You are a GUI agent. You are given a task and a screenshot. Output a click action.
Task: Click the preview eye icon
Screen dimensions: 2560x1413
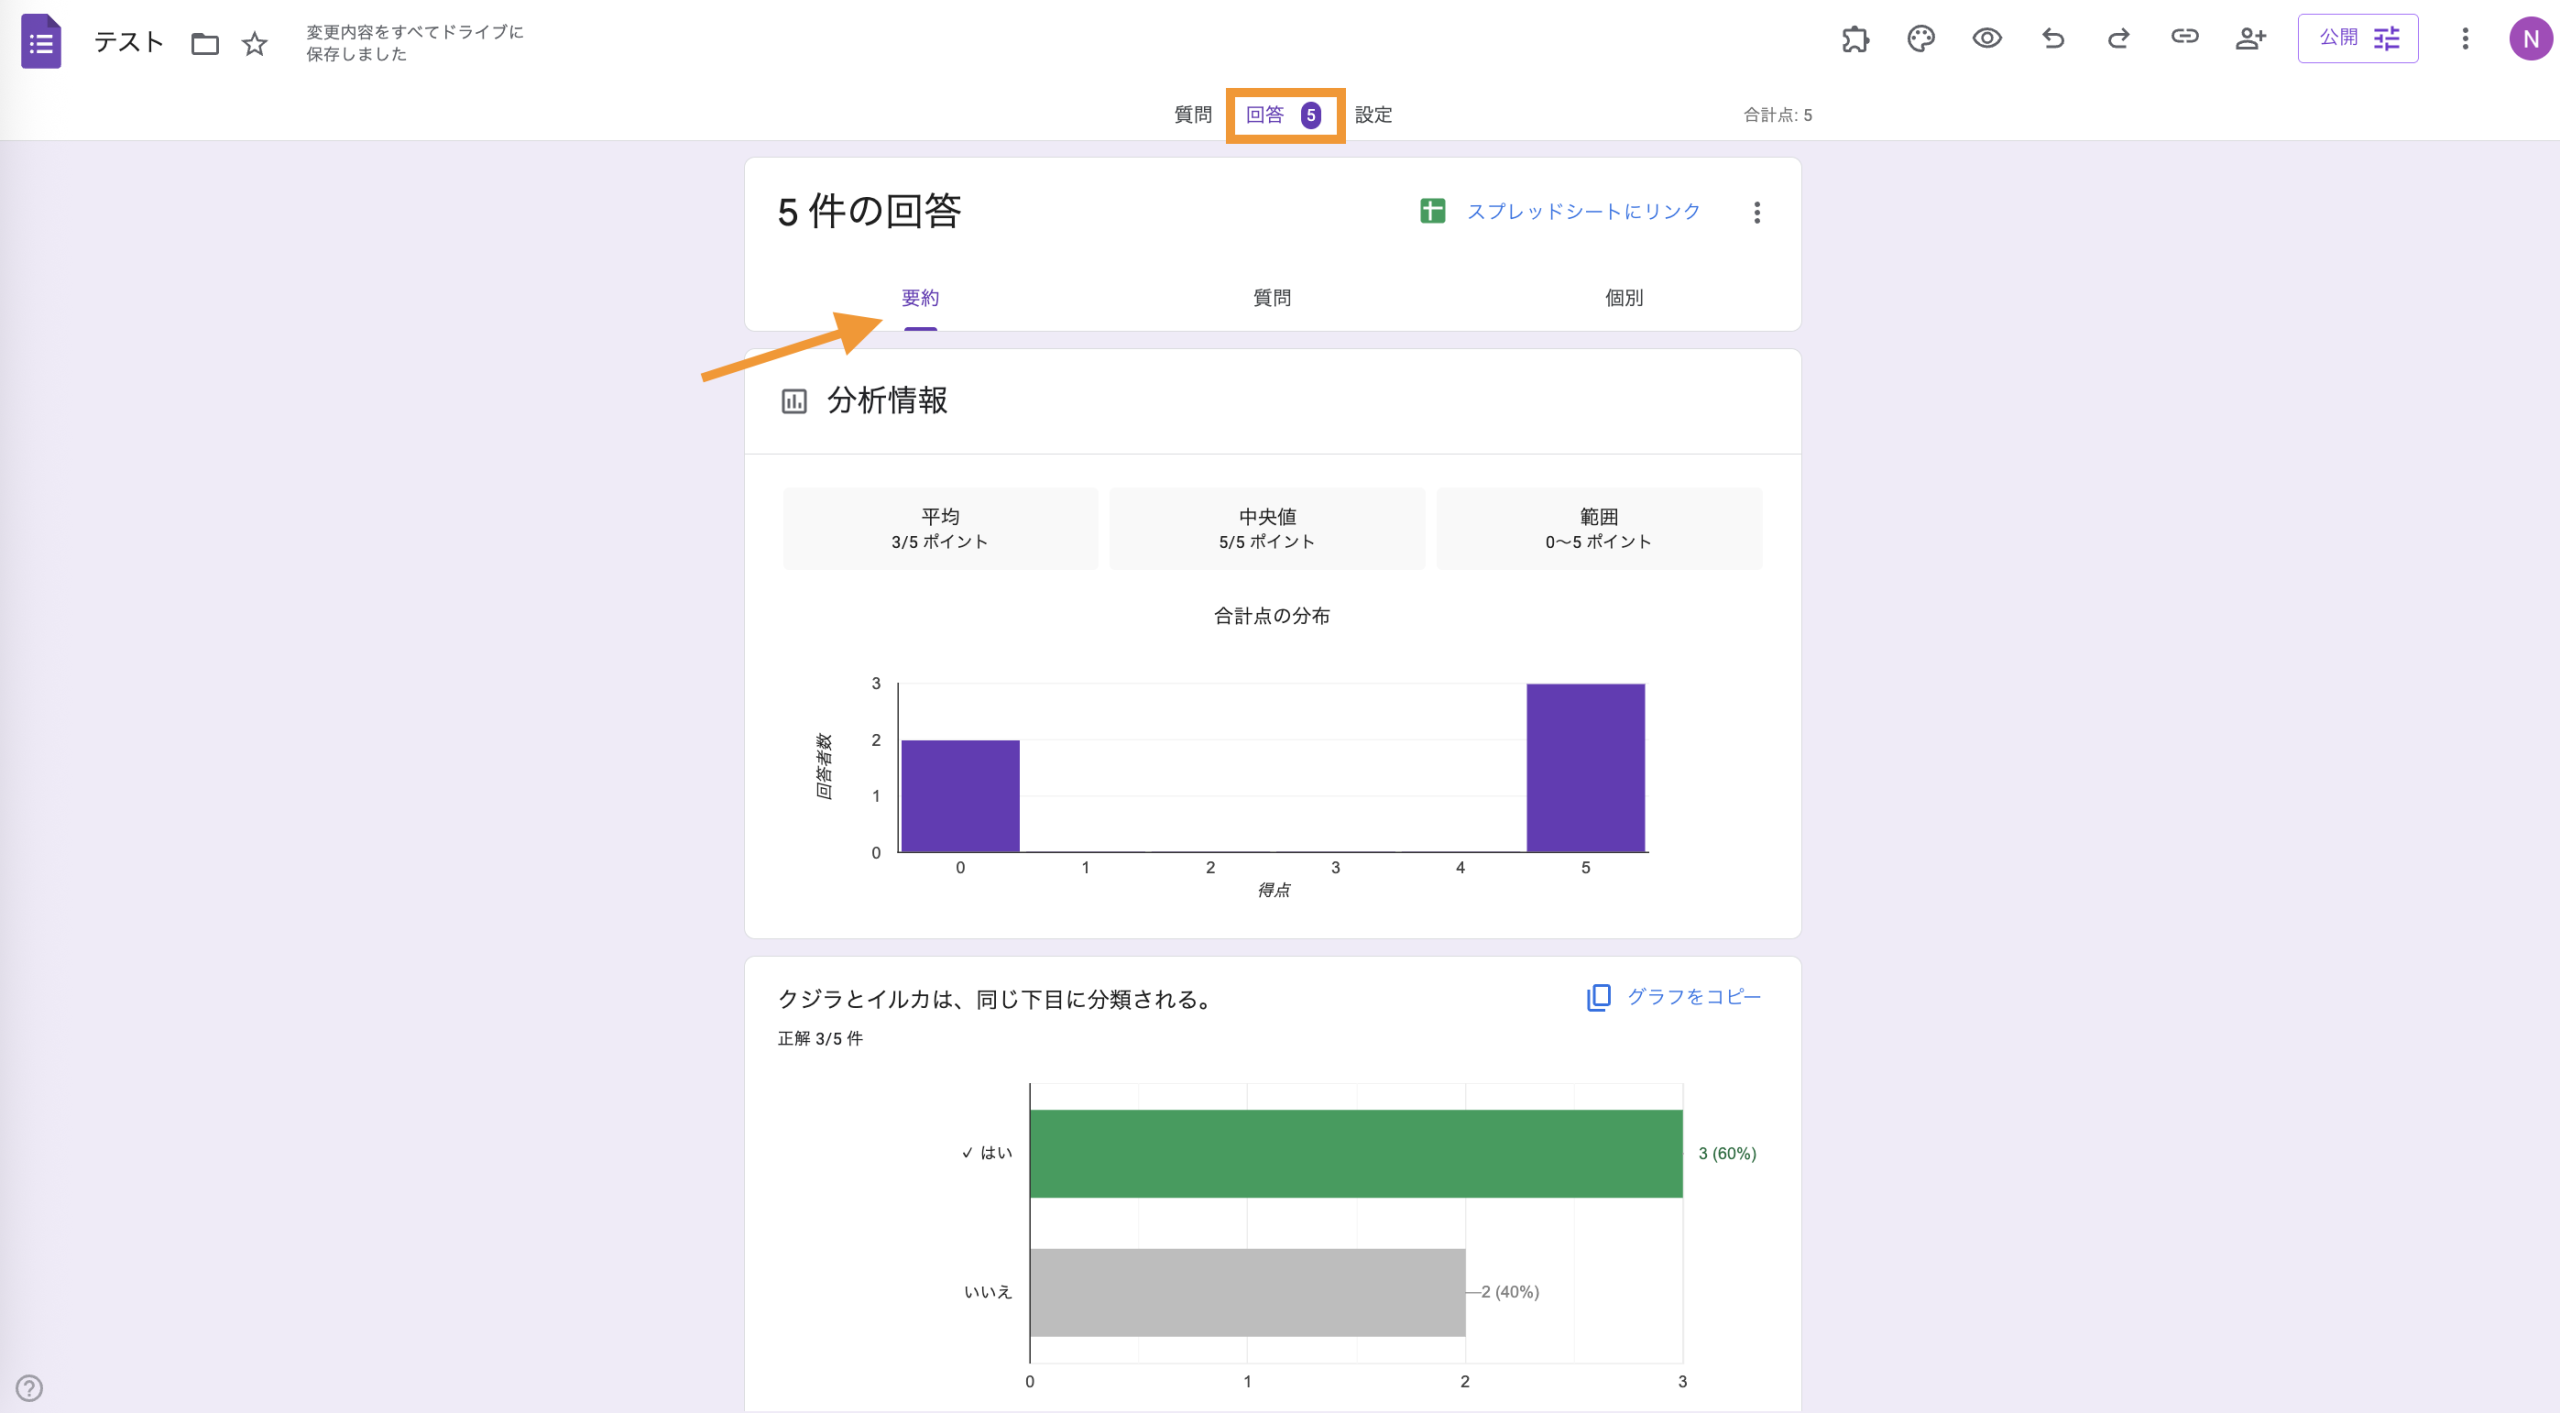click(1987, 39)
